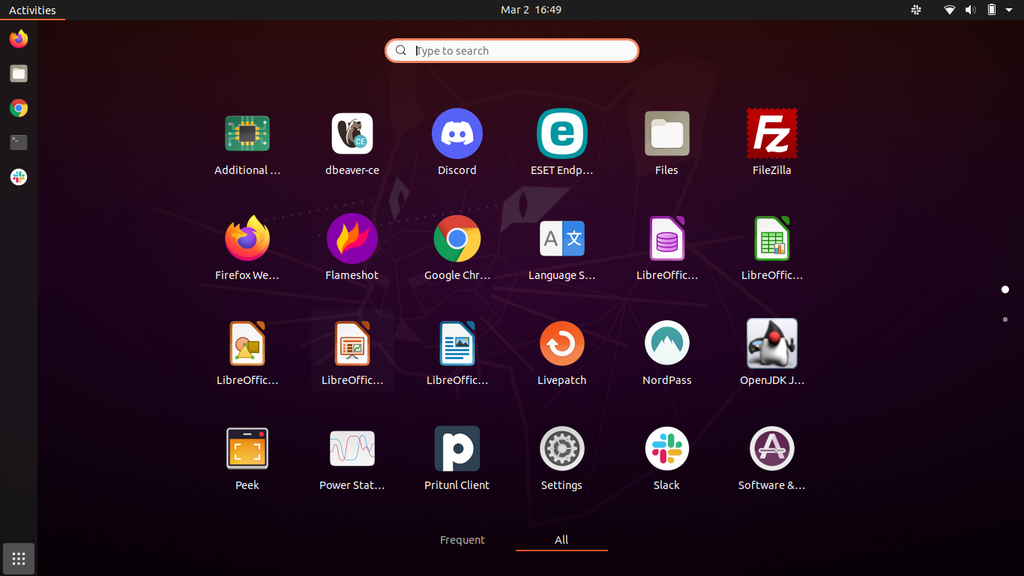Launch dbeaver-ce database tool

(352, 133)
